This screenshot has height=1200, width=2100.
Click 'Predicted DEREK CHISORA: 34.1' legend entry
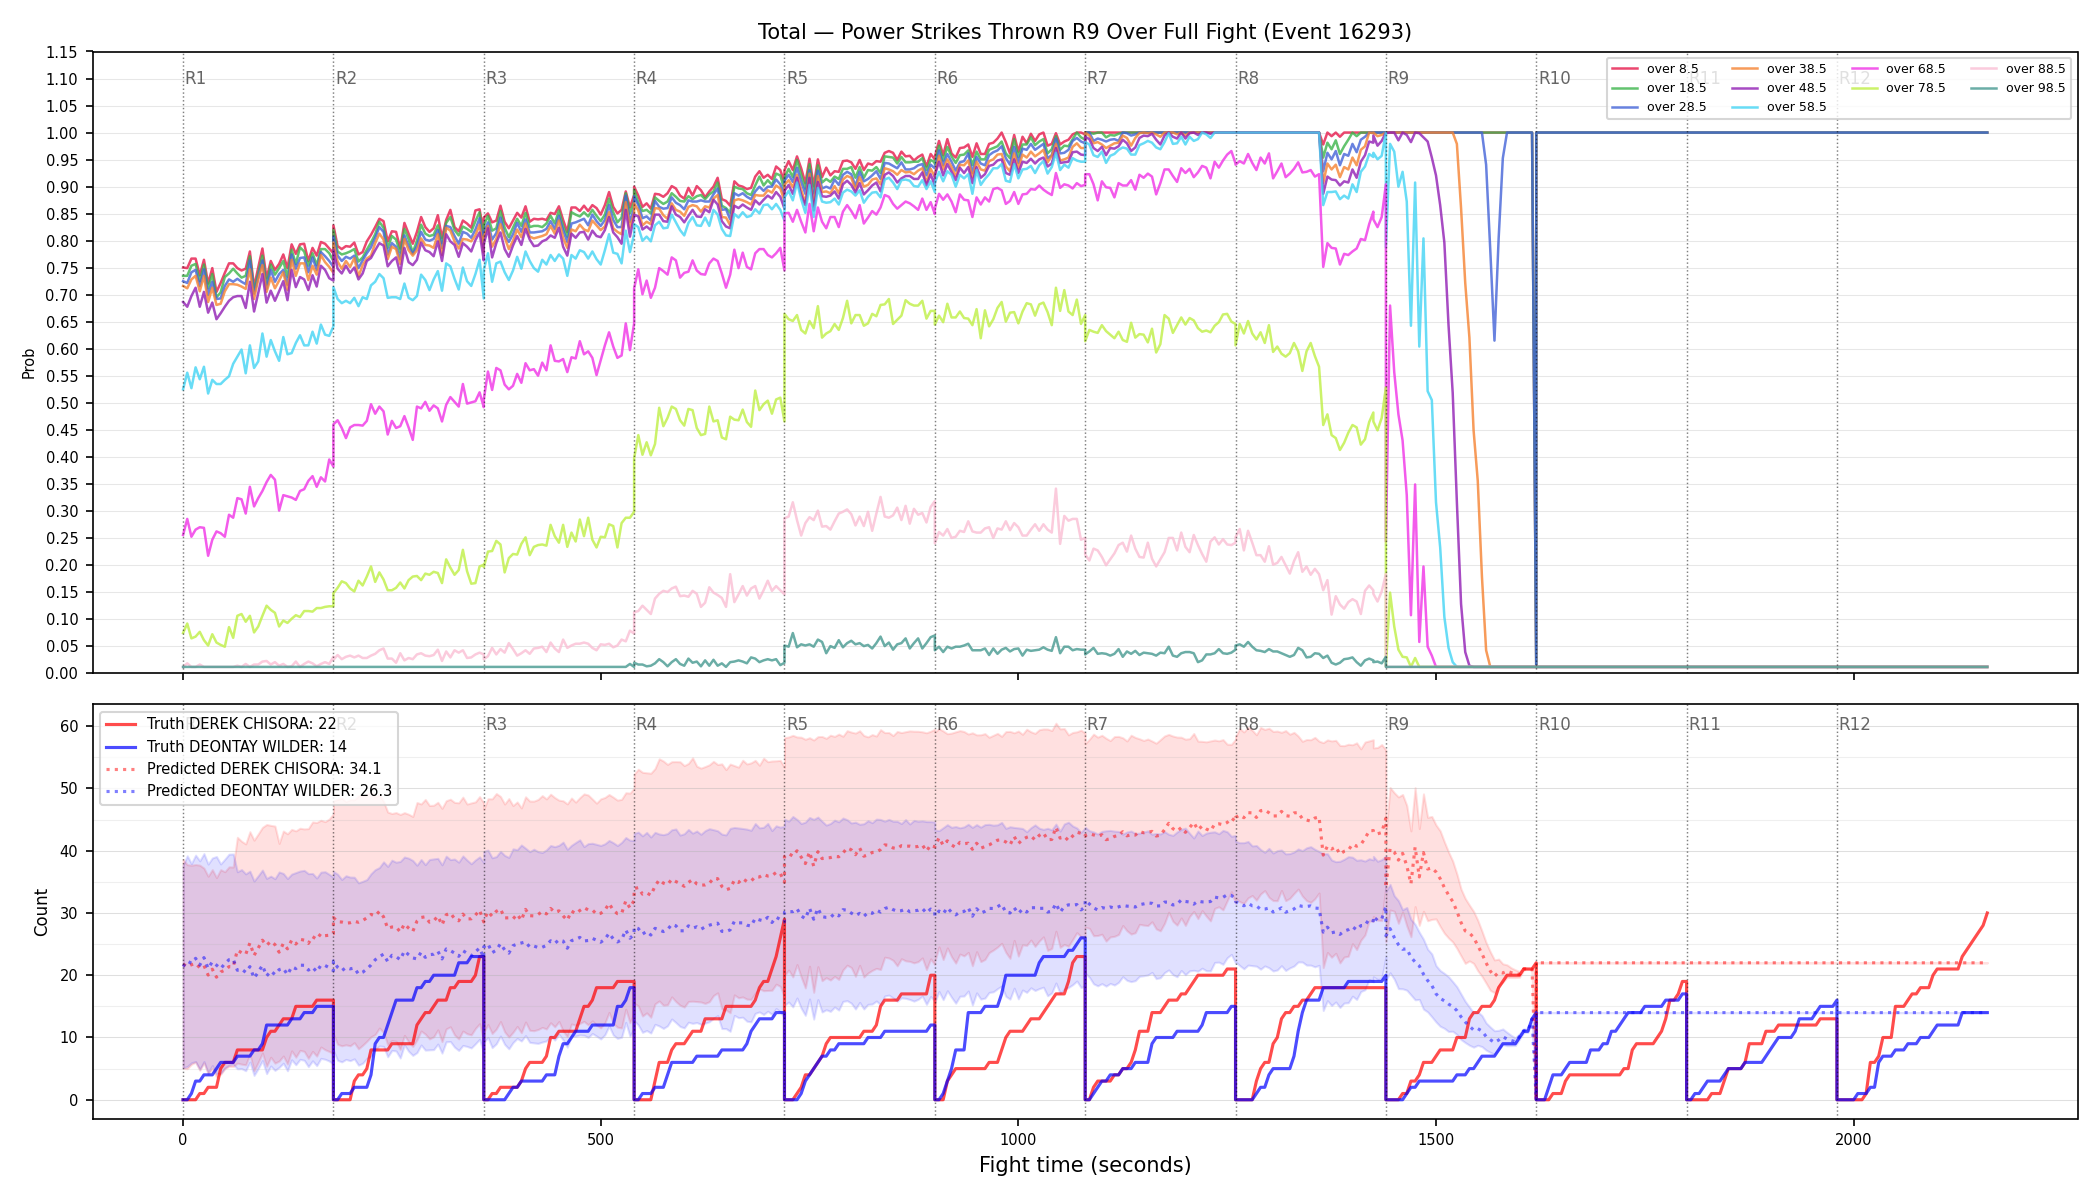[x=243, y=768]
